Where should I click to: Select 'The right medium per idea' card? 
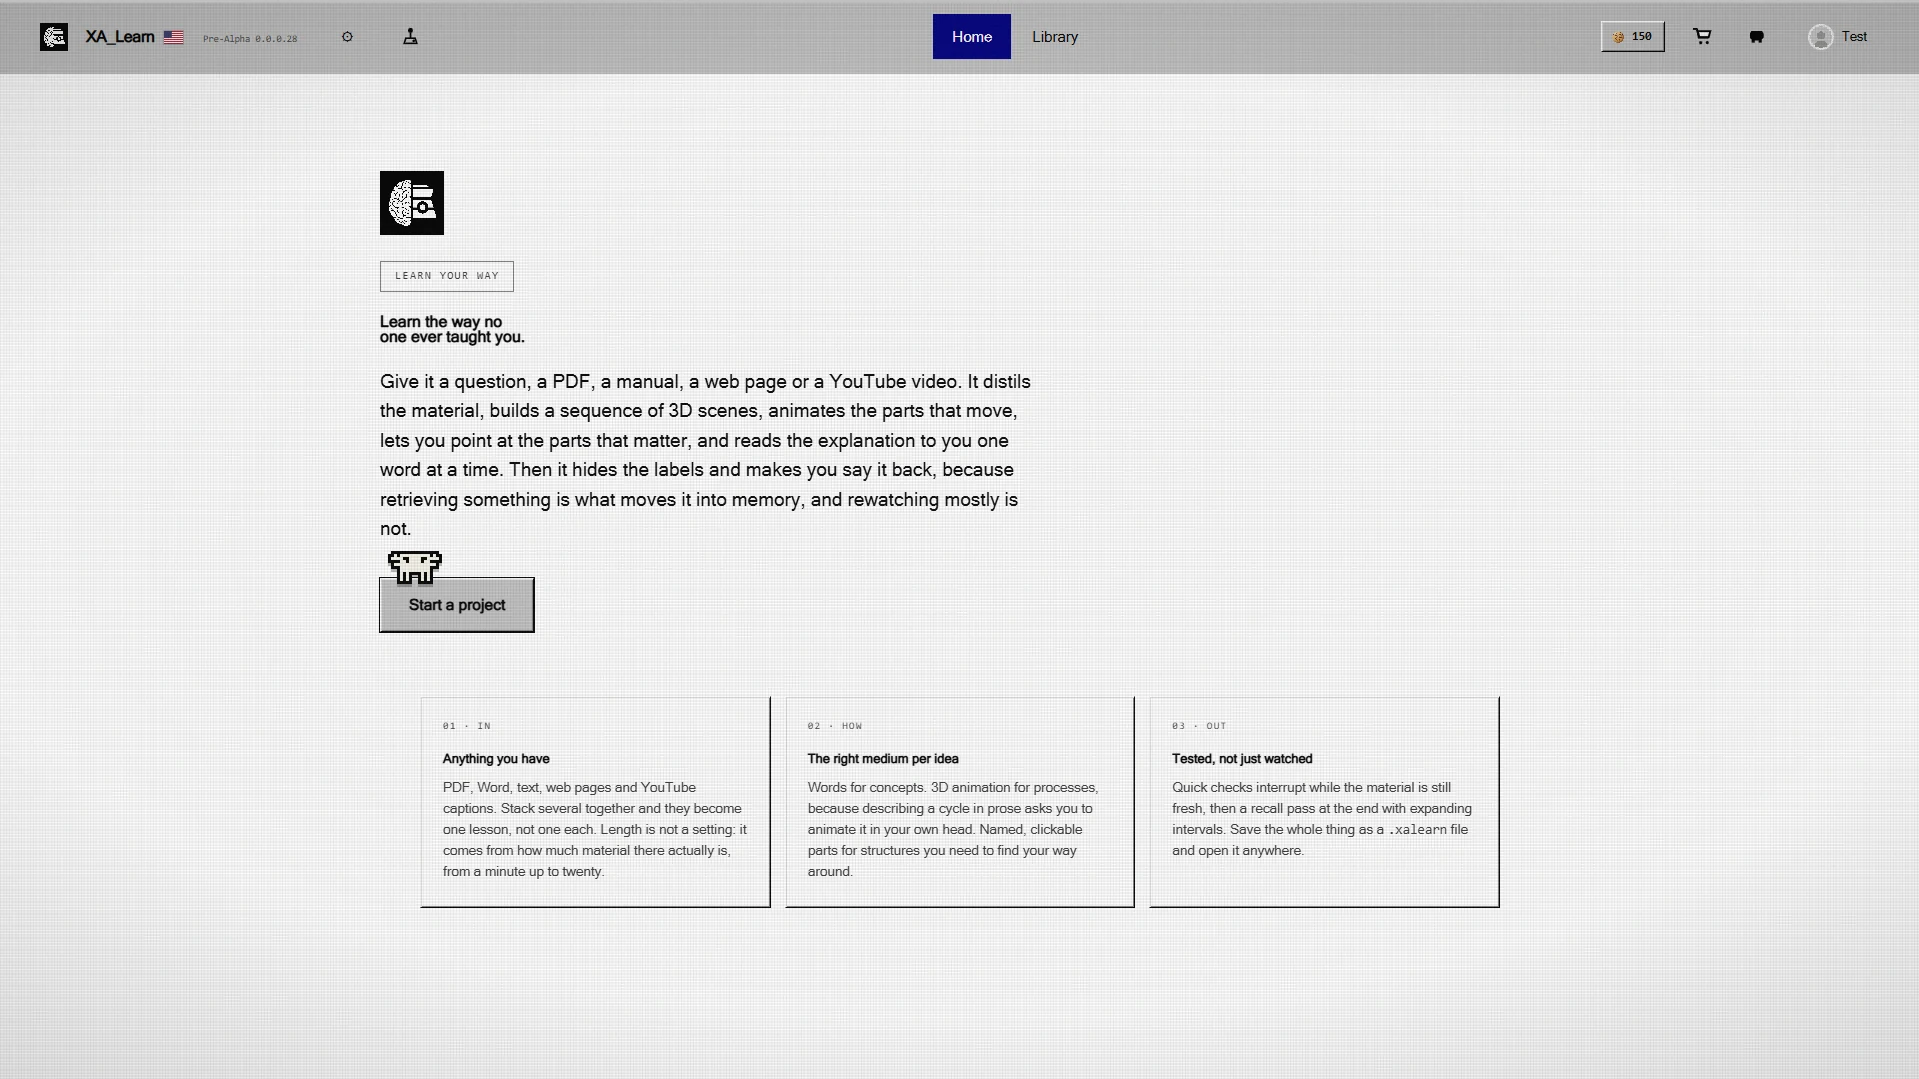tap(960, 802)
